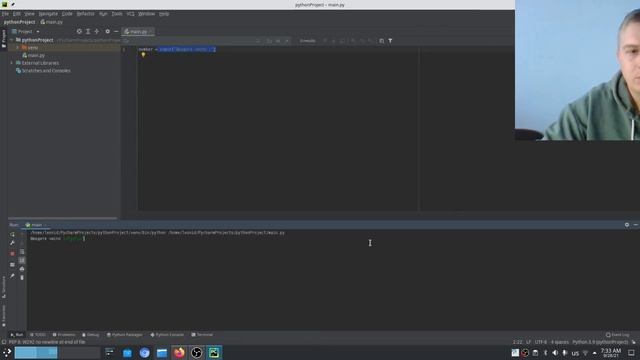This screenshot has width=640, height=360.
Task: Click the Python 3.9 interpreter status
Action: tap(600, 342)
